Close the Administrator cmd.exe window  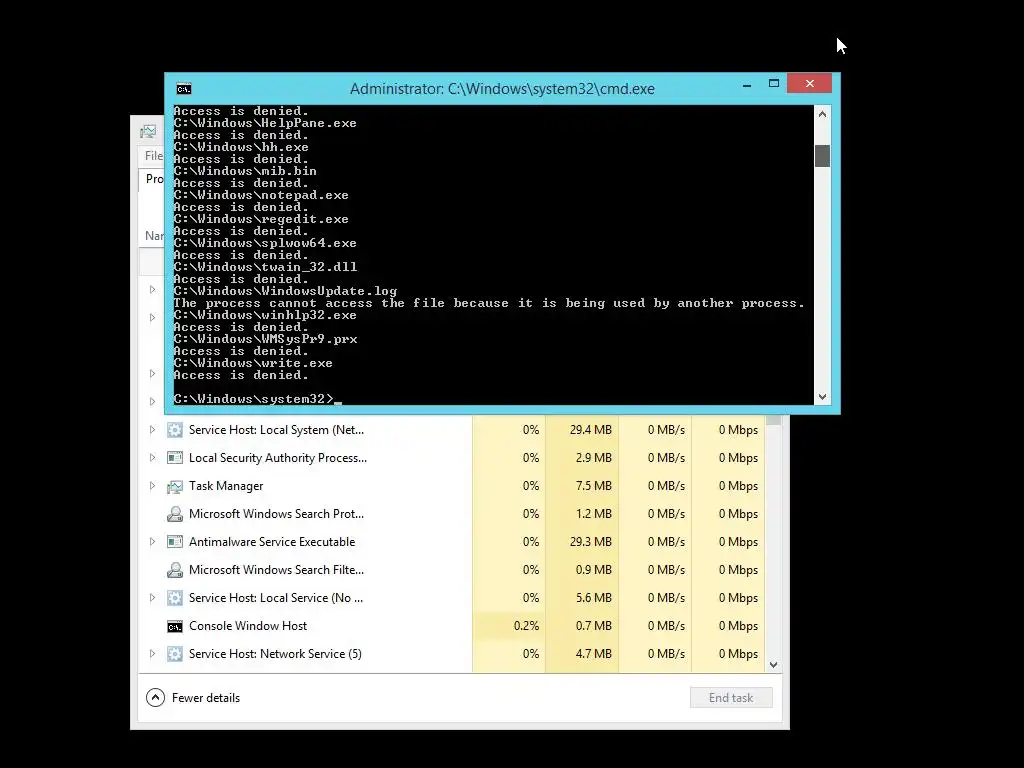[x=809, y=83]
